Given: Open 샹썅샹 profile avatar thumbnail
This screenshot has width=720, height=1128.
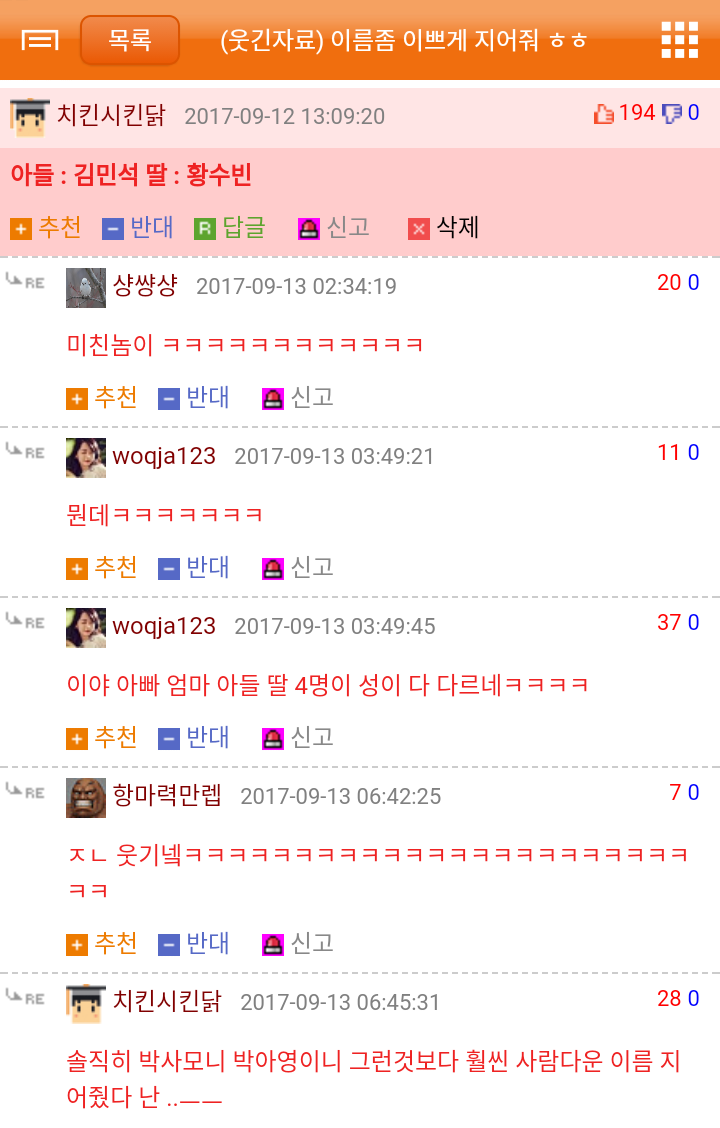Looking at the screenshot, I should [86, 288].
